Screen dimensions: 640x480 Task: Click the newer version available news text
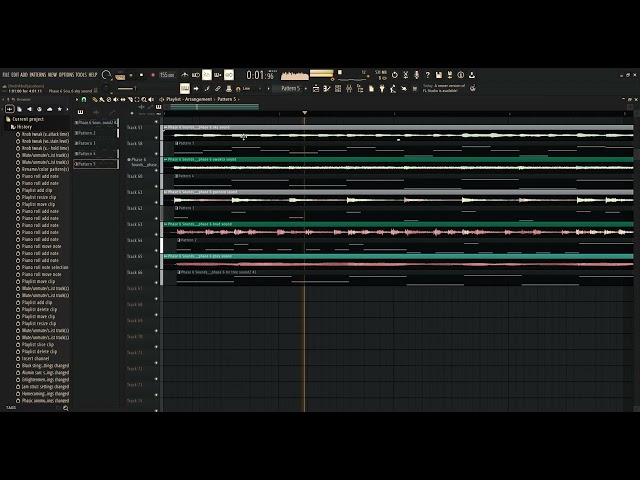point(444,88)
